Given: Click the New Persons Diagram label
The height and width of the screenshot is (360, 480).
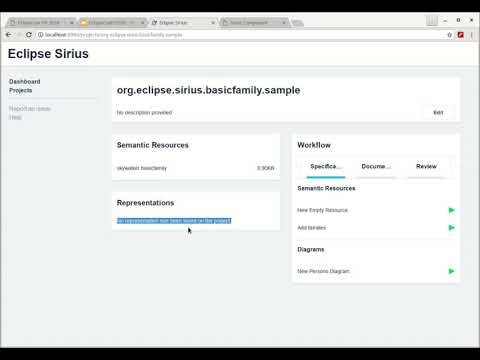Looking at the screenshot, I should (323, 271).
